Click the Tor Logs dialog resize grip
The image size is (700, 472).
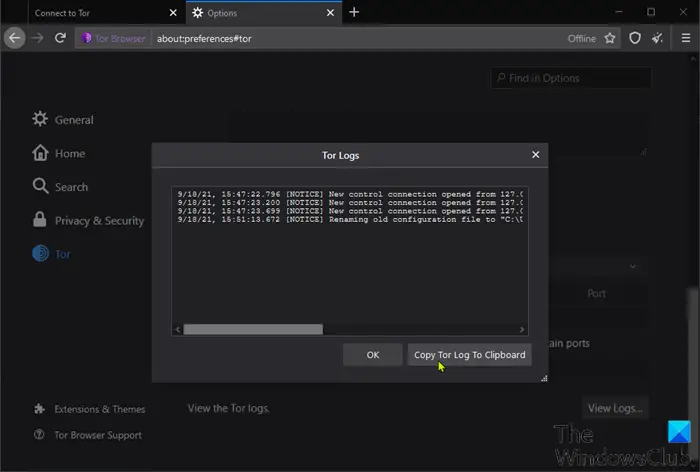tap(544, 378)
